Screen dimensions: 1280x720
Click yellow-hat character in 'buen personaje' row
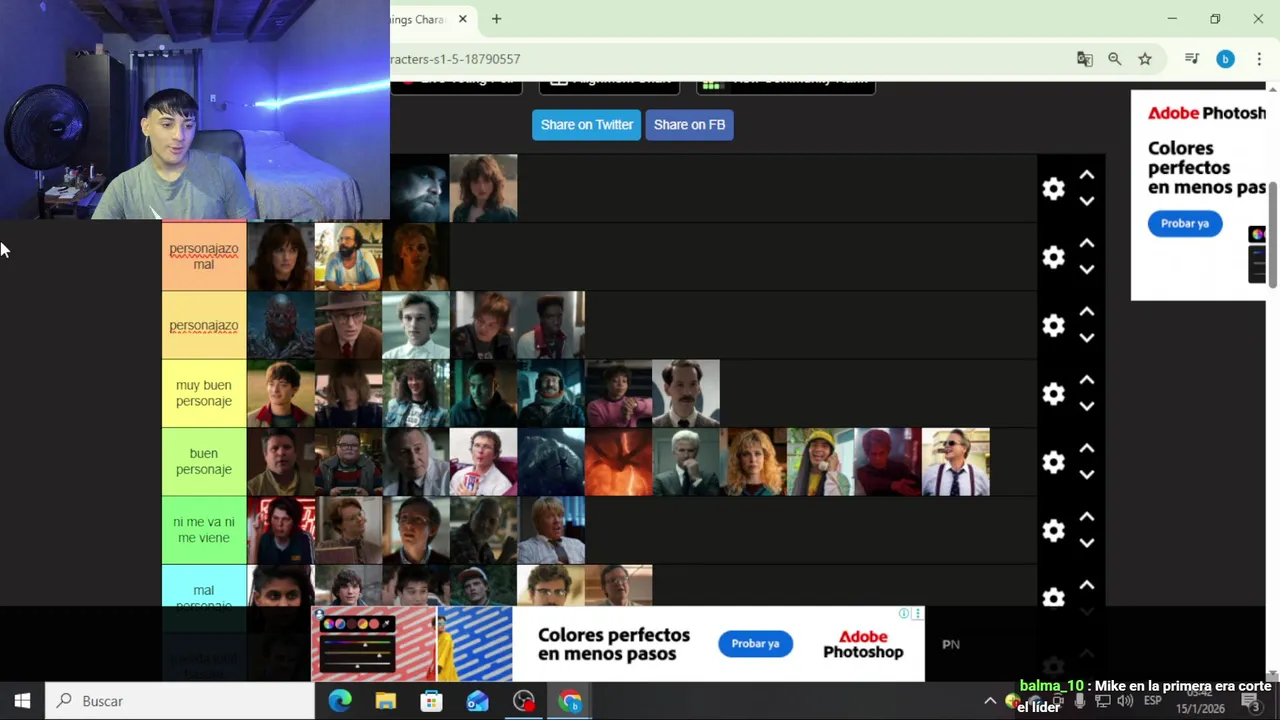point(821,461)
